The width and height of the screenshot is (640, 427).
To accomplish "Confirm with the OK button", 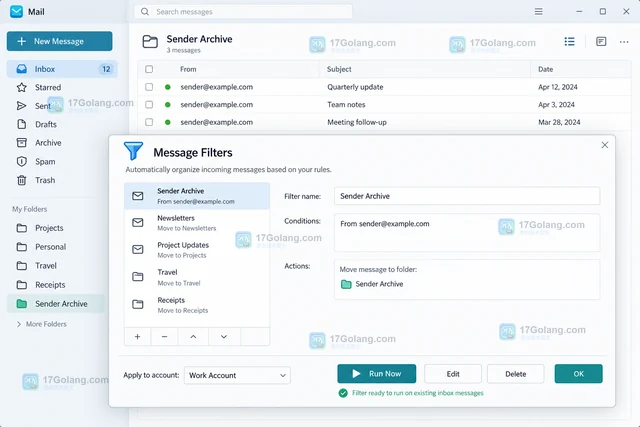I will click(578, 374).
